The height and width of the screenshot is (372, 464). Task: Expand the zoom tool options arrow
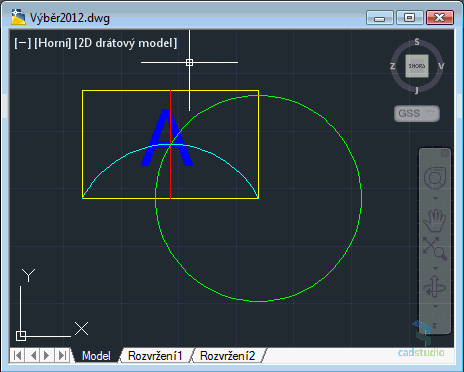coord(435,268)
